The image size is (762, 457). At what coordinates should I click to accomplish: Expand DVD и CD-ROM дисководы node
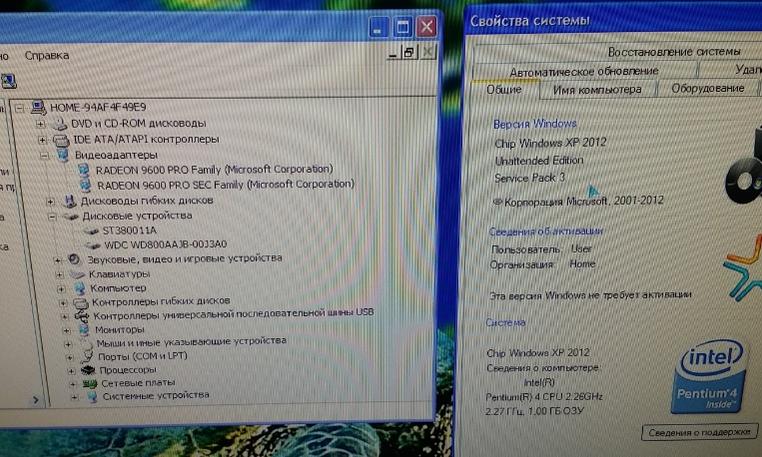pos(41,124)
